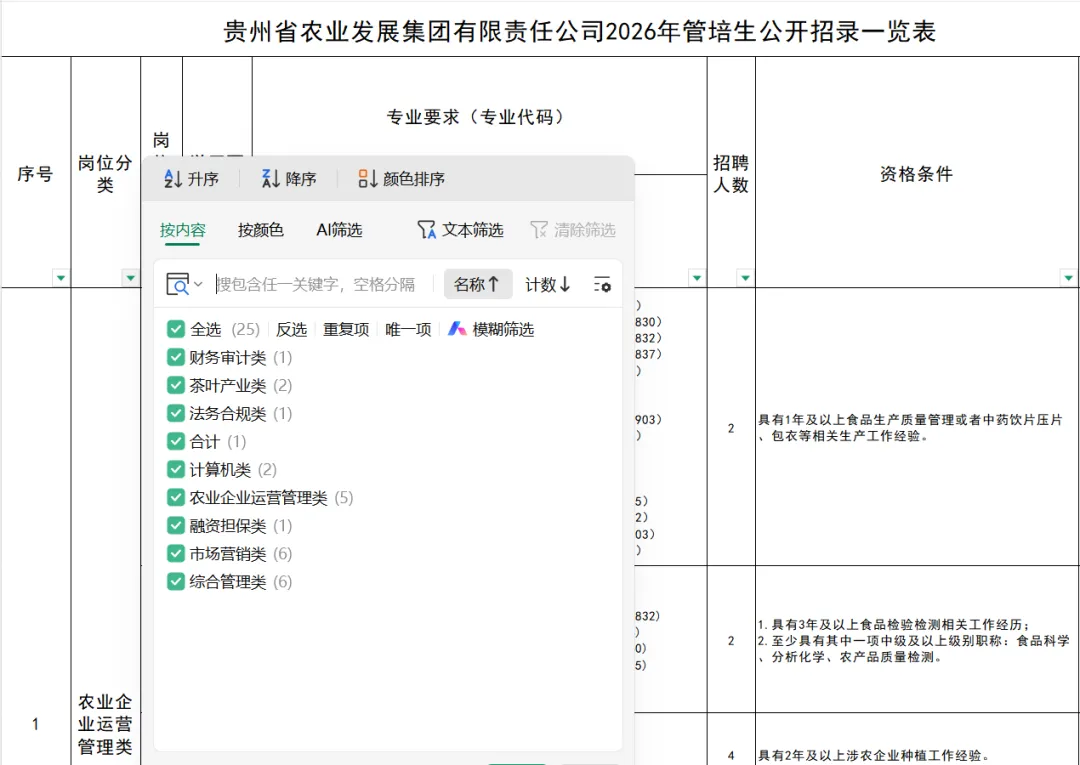The height and width of the screenshot is (765, 1080).
Task: Select the 资格条件 header cell
Action: tap(917, 172)
